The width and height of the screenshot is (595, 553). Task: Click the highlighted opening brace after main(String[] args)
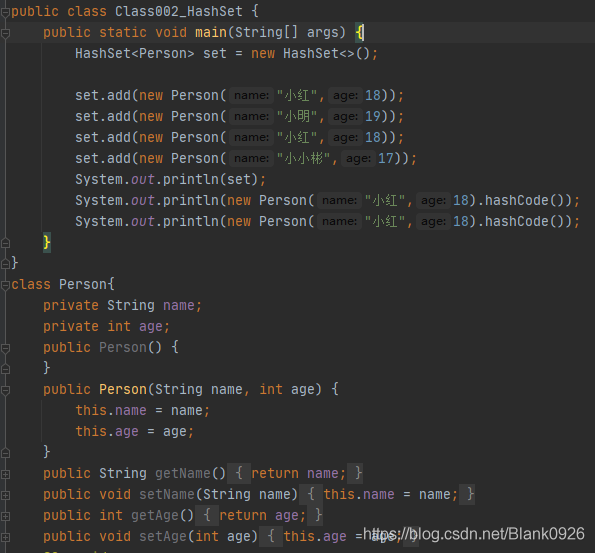[359, 32]
